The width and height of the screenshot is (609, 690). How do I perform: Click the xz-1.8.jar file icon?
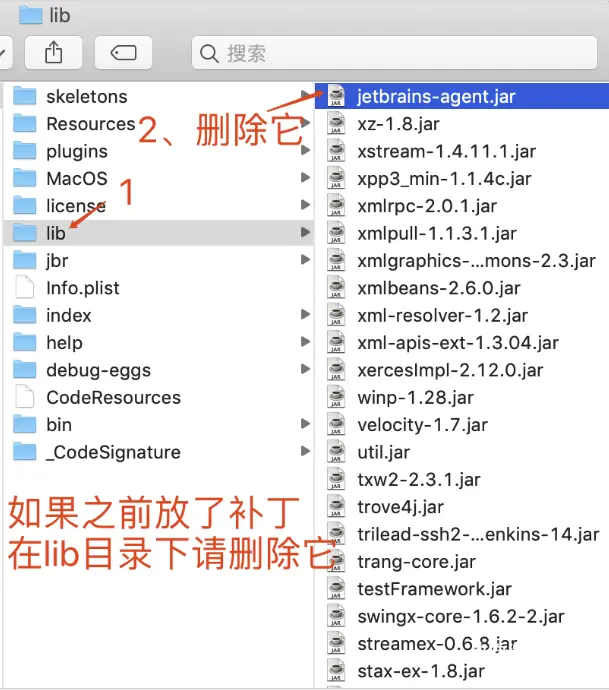[x=336, y=123]
